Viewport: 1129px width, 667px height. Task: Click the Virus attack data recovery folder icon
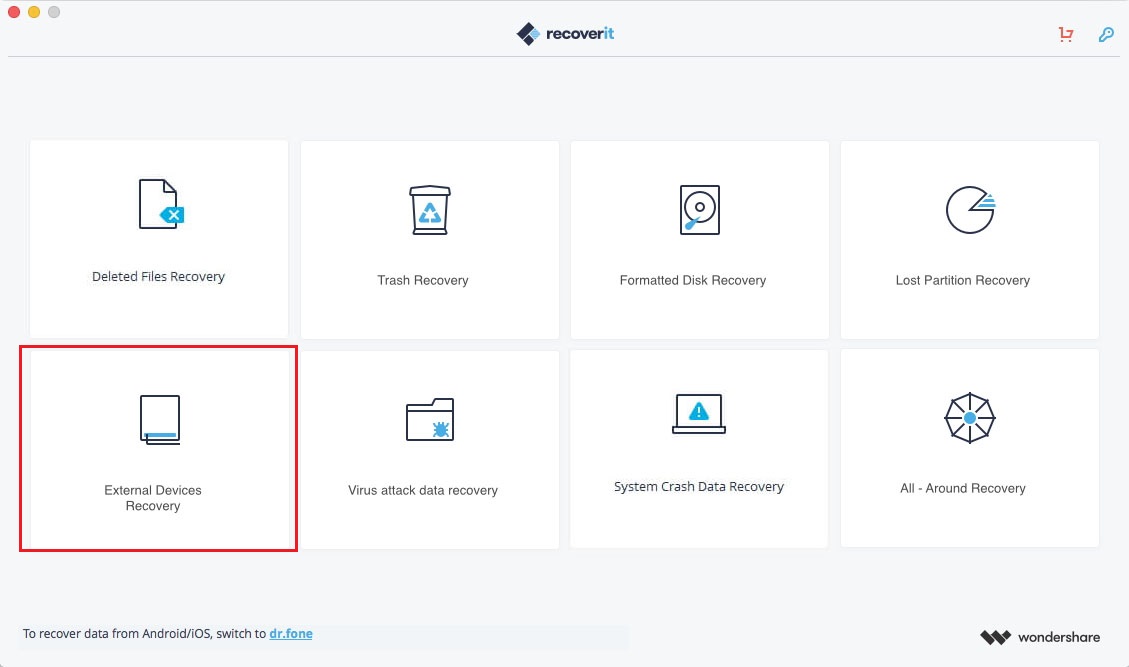(x=430, y=419)
